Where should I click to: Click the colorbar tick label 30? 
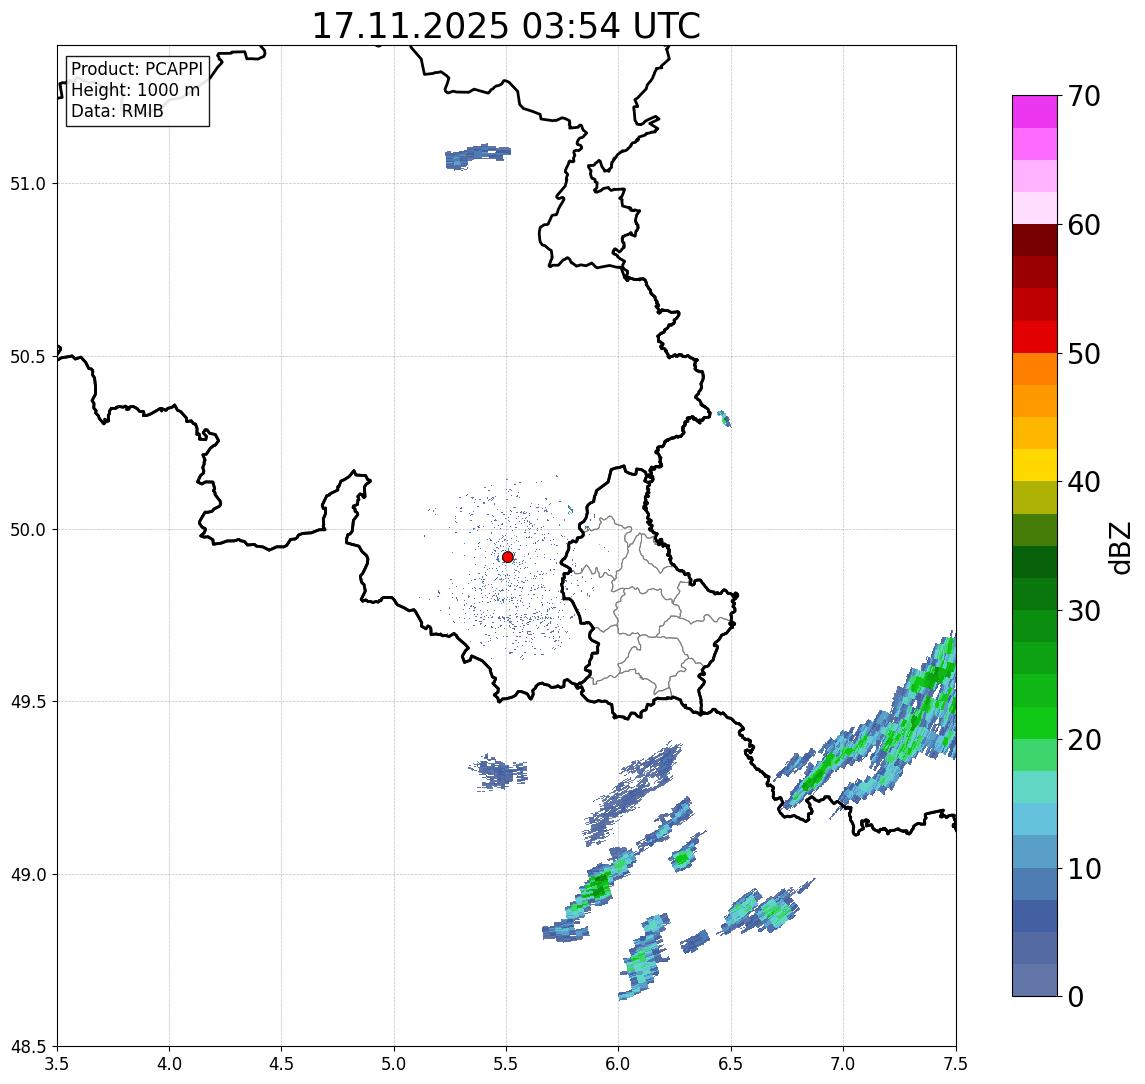pyautogui.click(x=1084, y=611)
